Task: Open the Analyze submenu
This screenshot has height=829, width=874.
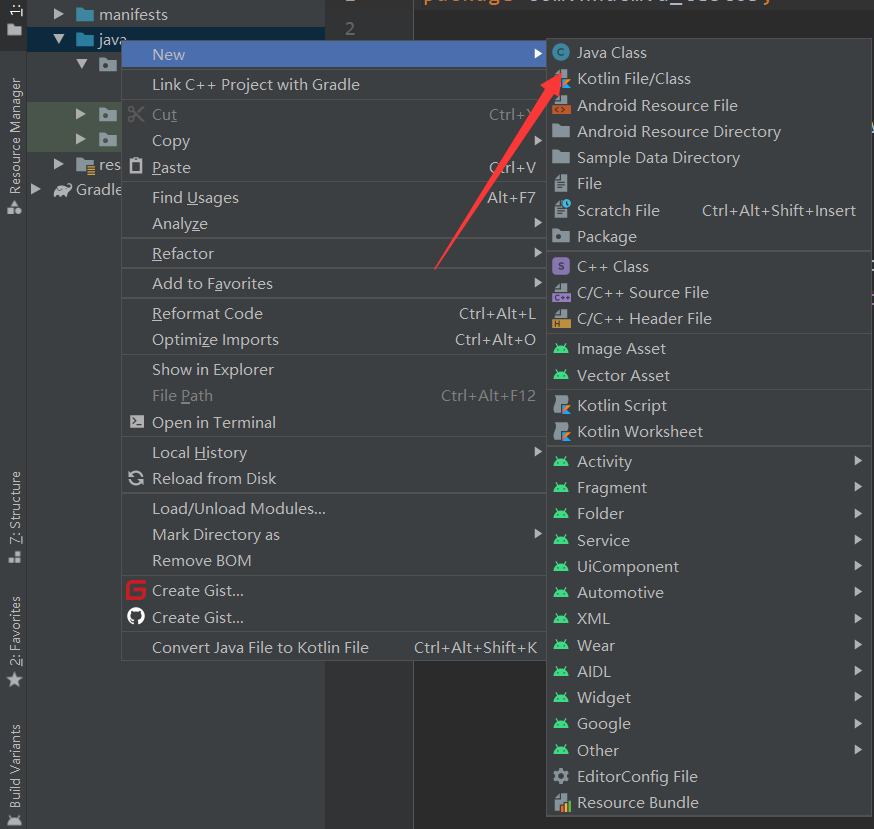Action: [x=333, y=224]
